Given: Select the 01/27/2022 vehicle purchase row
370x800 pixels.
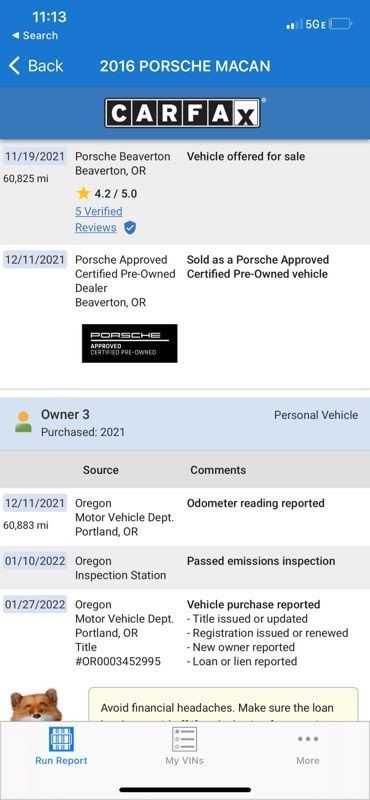Looking at the screenshot, I should 185,633.
